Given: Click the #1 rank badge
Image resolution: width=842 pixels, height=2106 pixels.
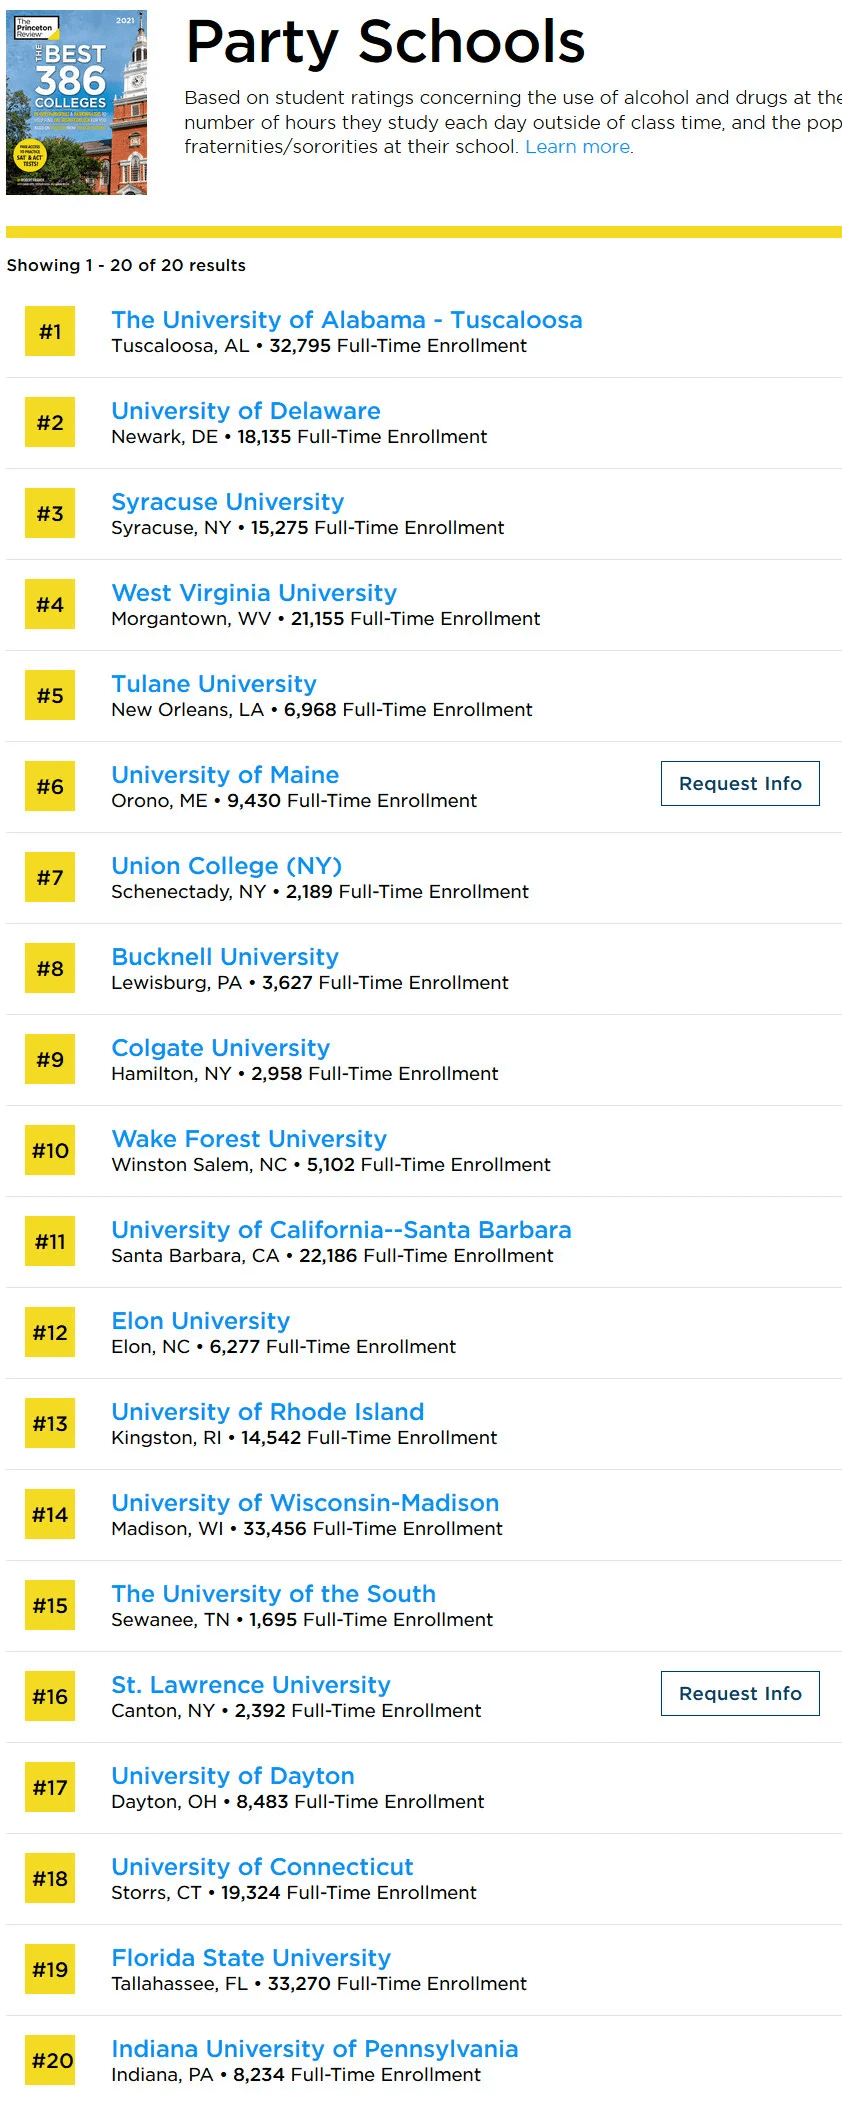Looking at the screenshot, I should [50, 332].
